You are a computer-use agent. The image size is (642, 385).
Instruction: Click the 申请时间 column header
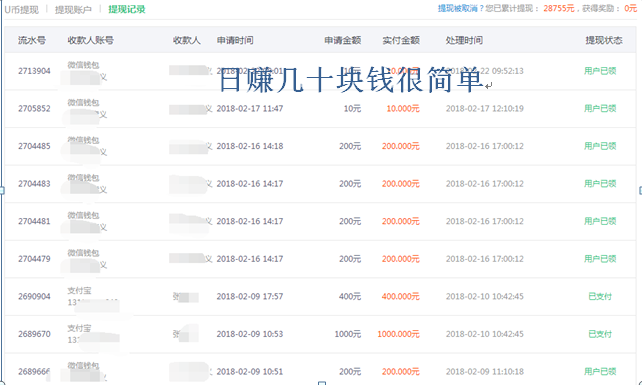pyautogui.click(x=235, y=40)
